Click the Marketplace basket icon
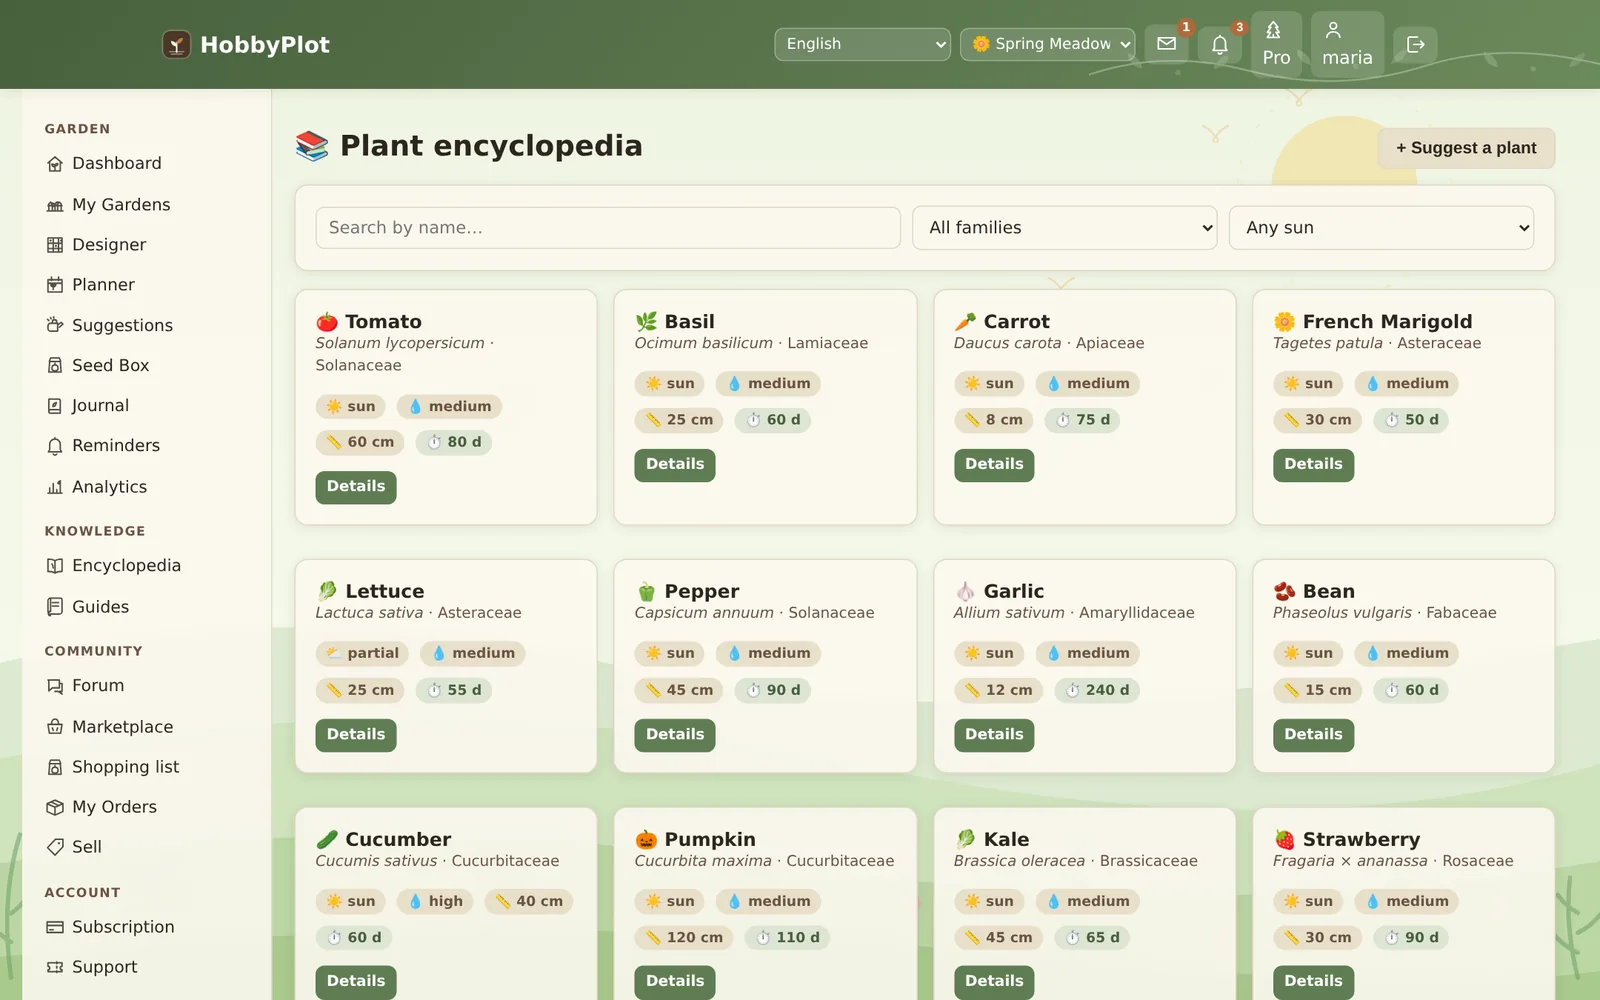1600x1000 pixels. pos(55,727)
